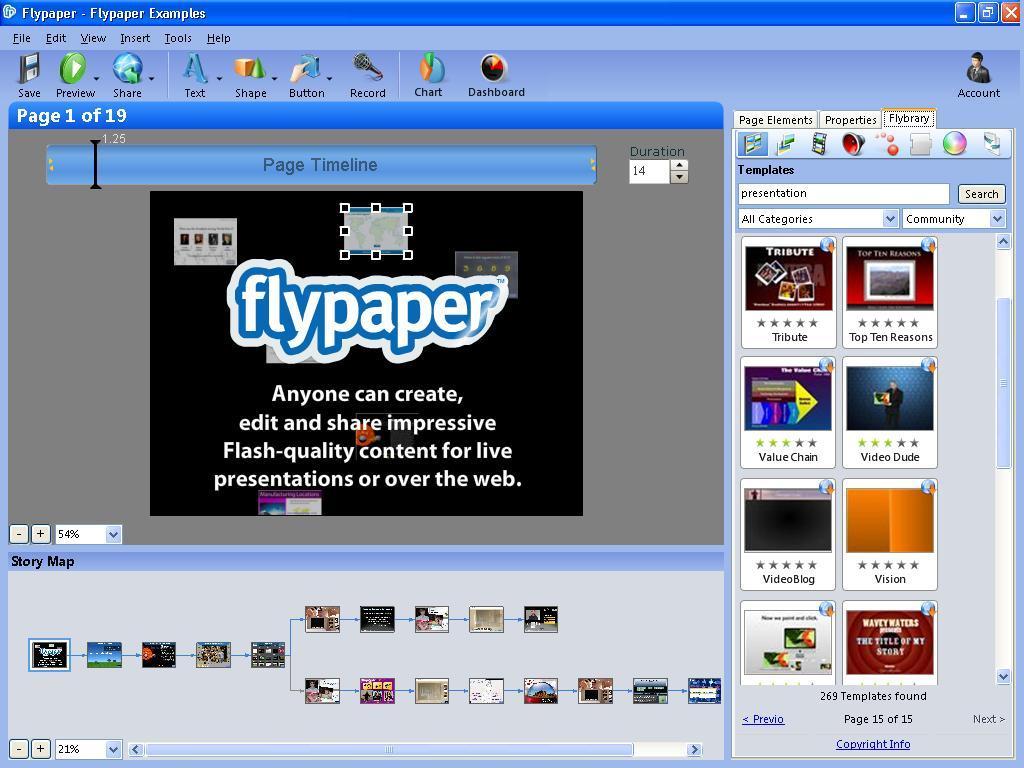The image size is (1024, 768).
Task: Zoom out the Story Map with minus button
Action: coord(19,749)
